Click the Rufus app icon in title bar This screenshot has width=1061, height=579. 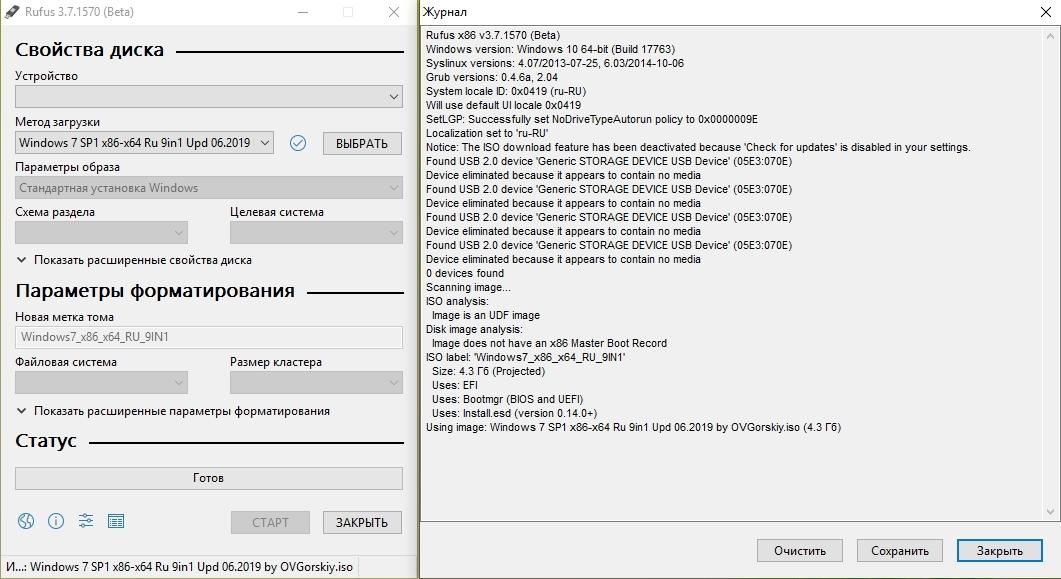(12, 12)
